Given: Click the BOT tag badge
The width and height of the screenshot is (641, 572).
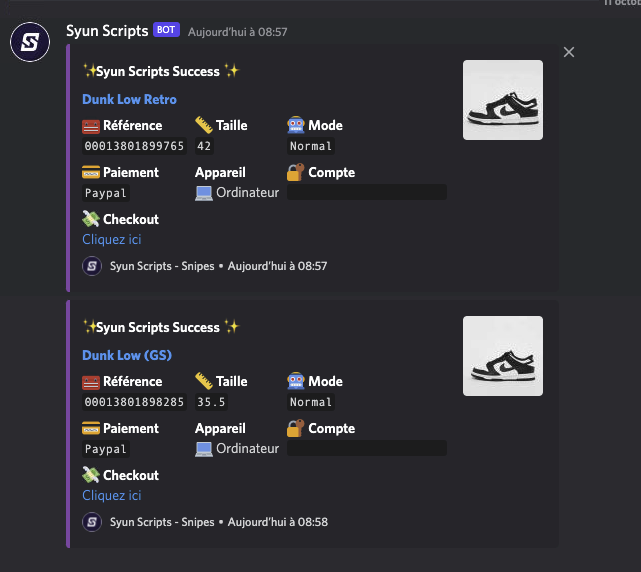Looking at the screenshot, I should [x=166, y=30].
